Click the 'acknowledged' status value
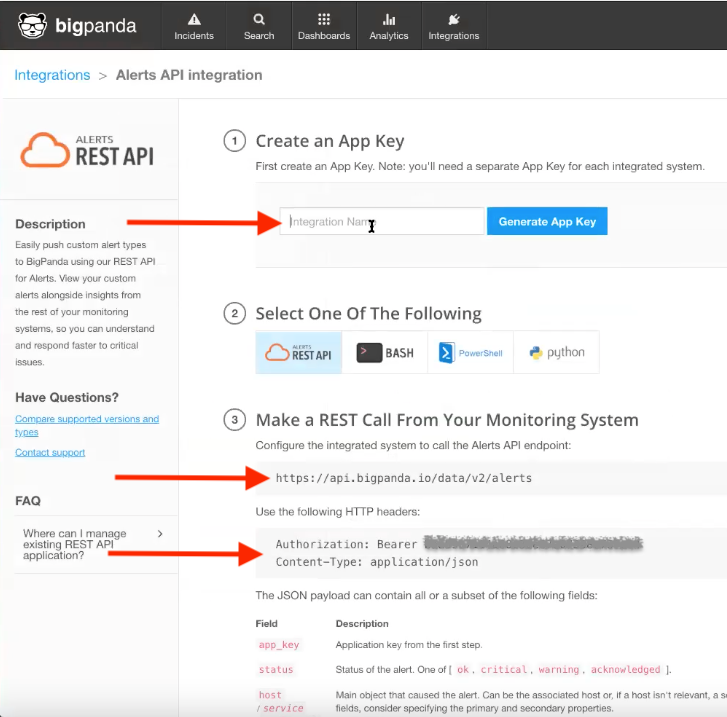The height and width of the screenshot is (717, 727). (x=625, y=670)
